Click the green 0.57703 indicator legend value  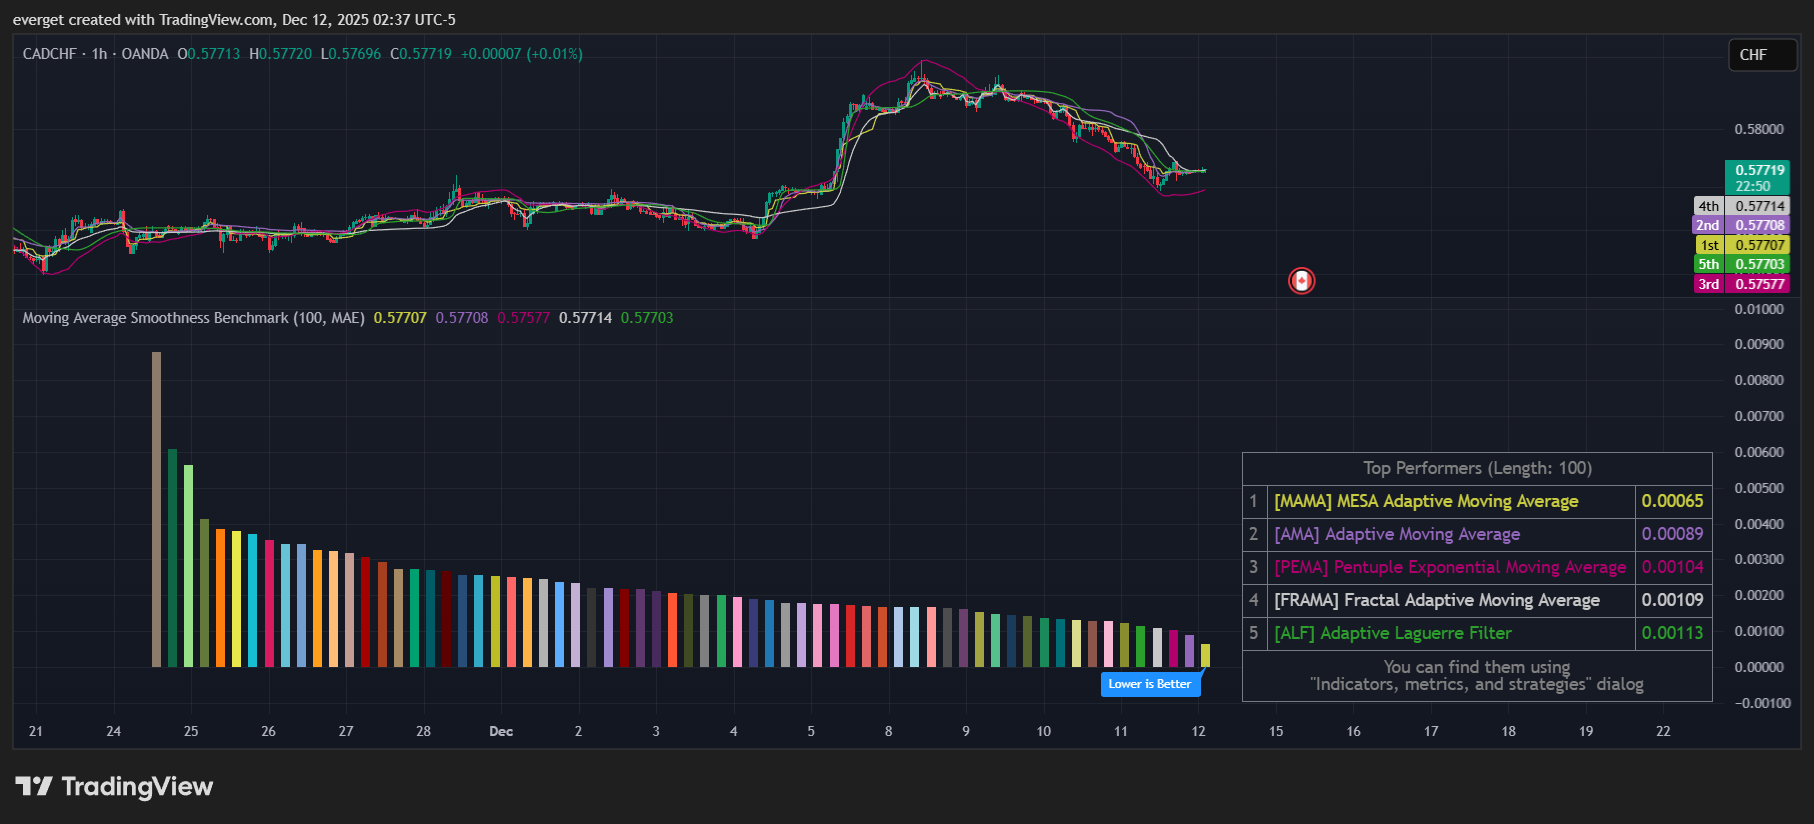647,318
